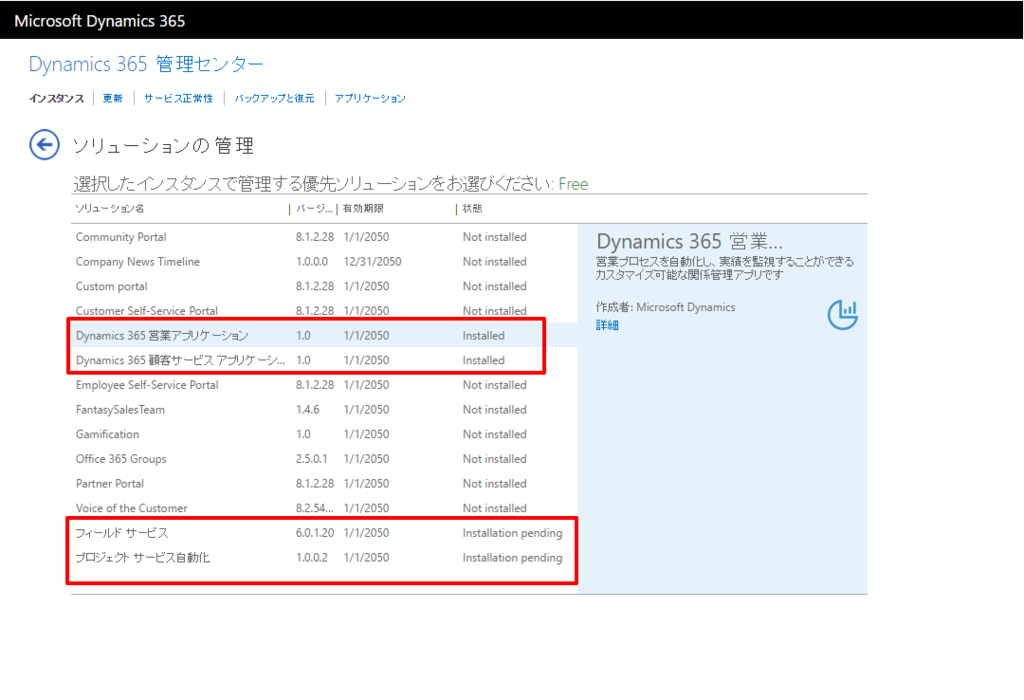Click the 詳細 link in details panel

coord(607,325)
